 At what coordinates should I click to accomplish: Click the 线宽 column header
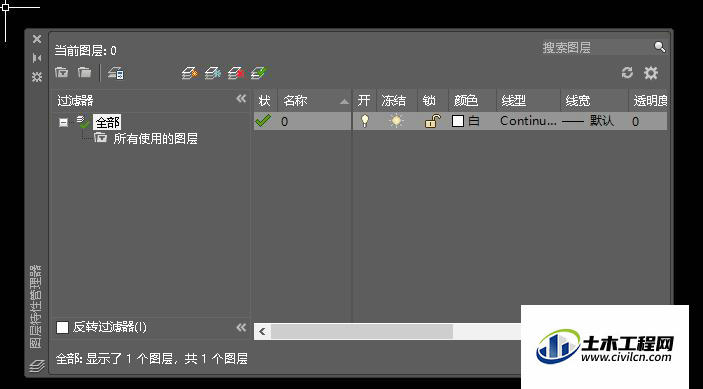pyautogui.click(x=594, y=100)
